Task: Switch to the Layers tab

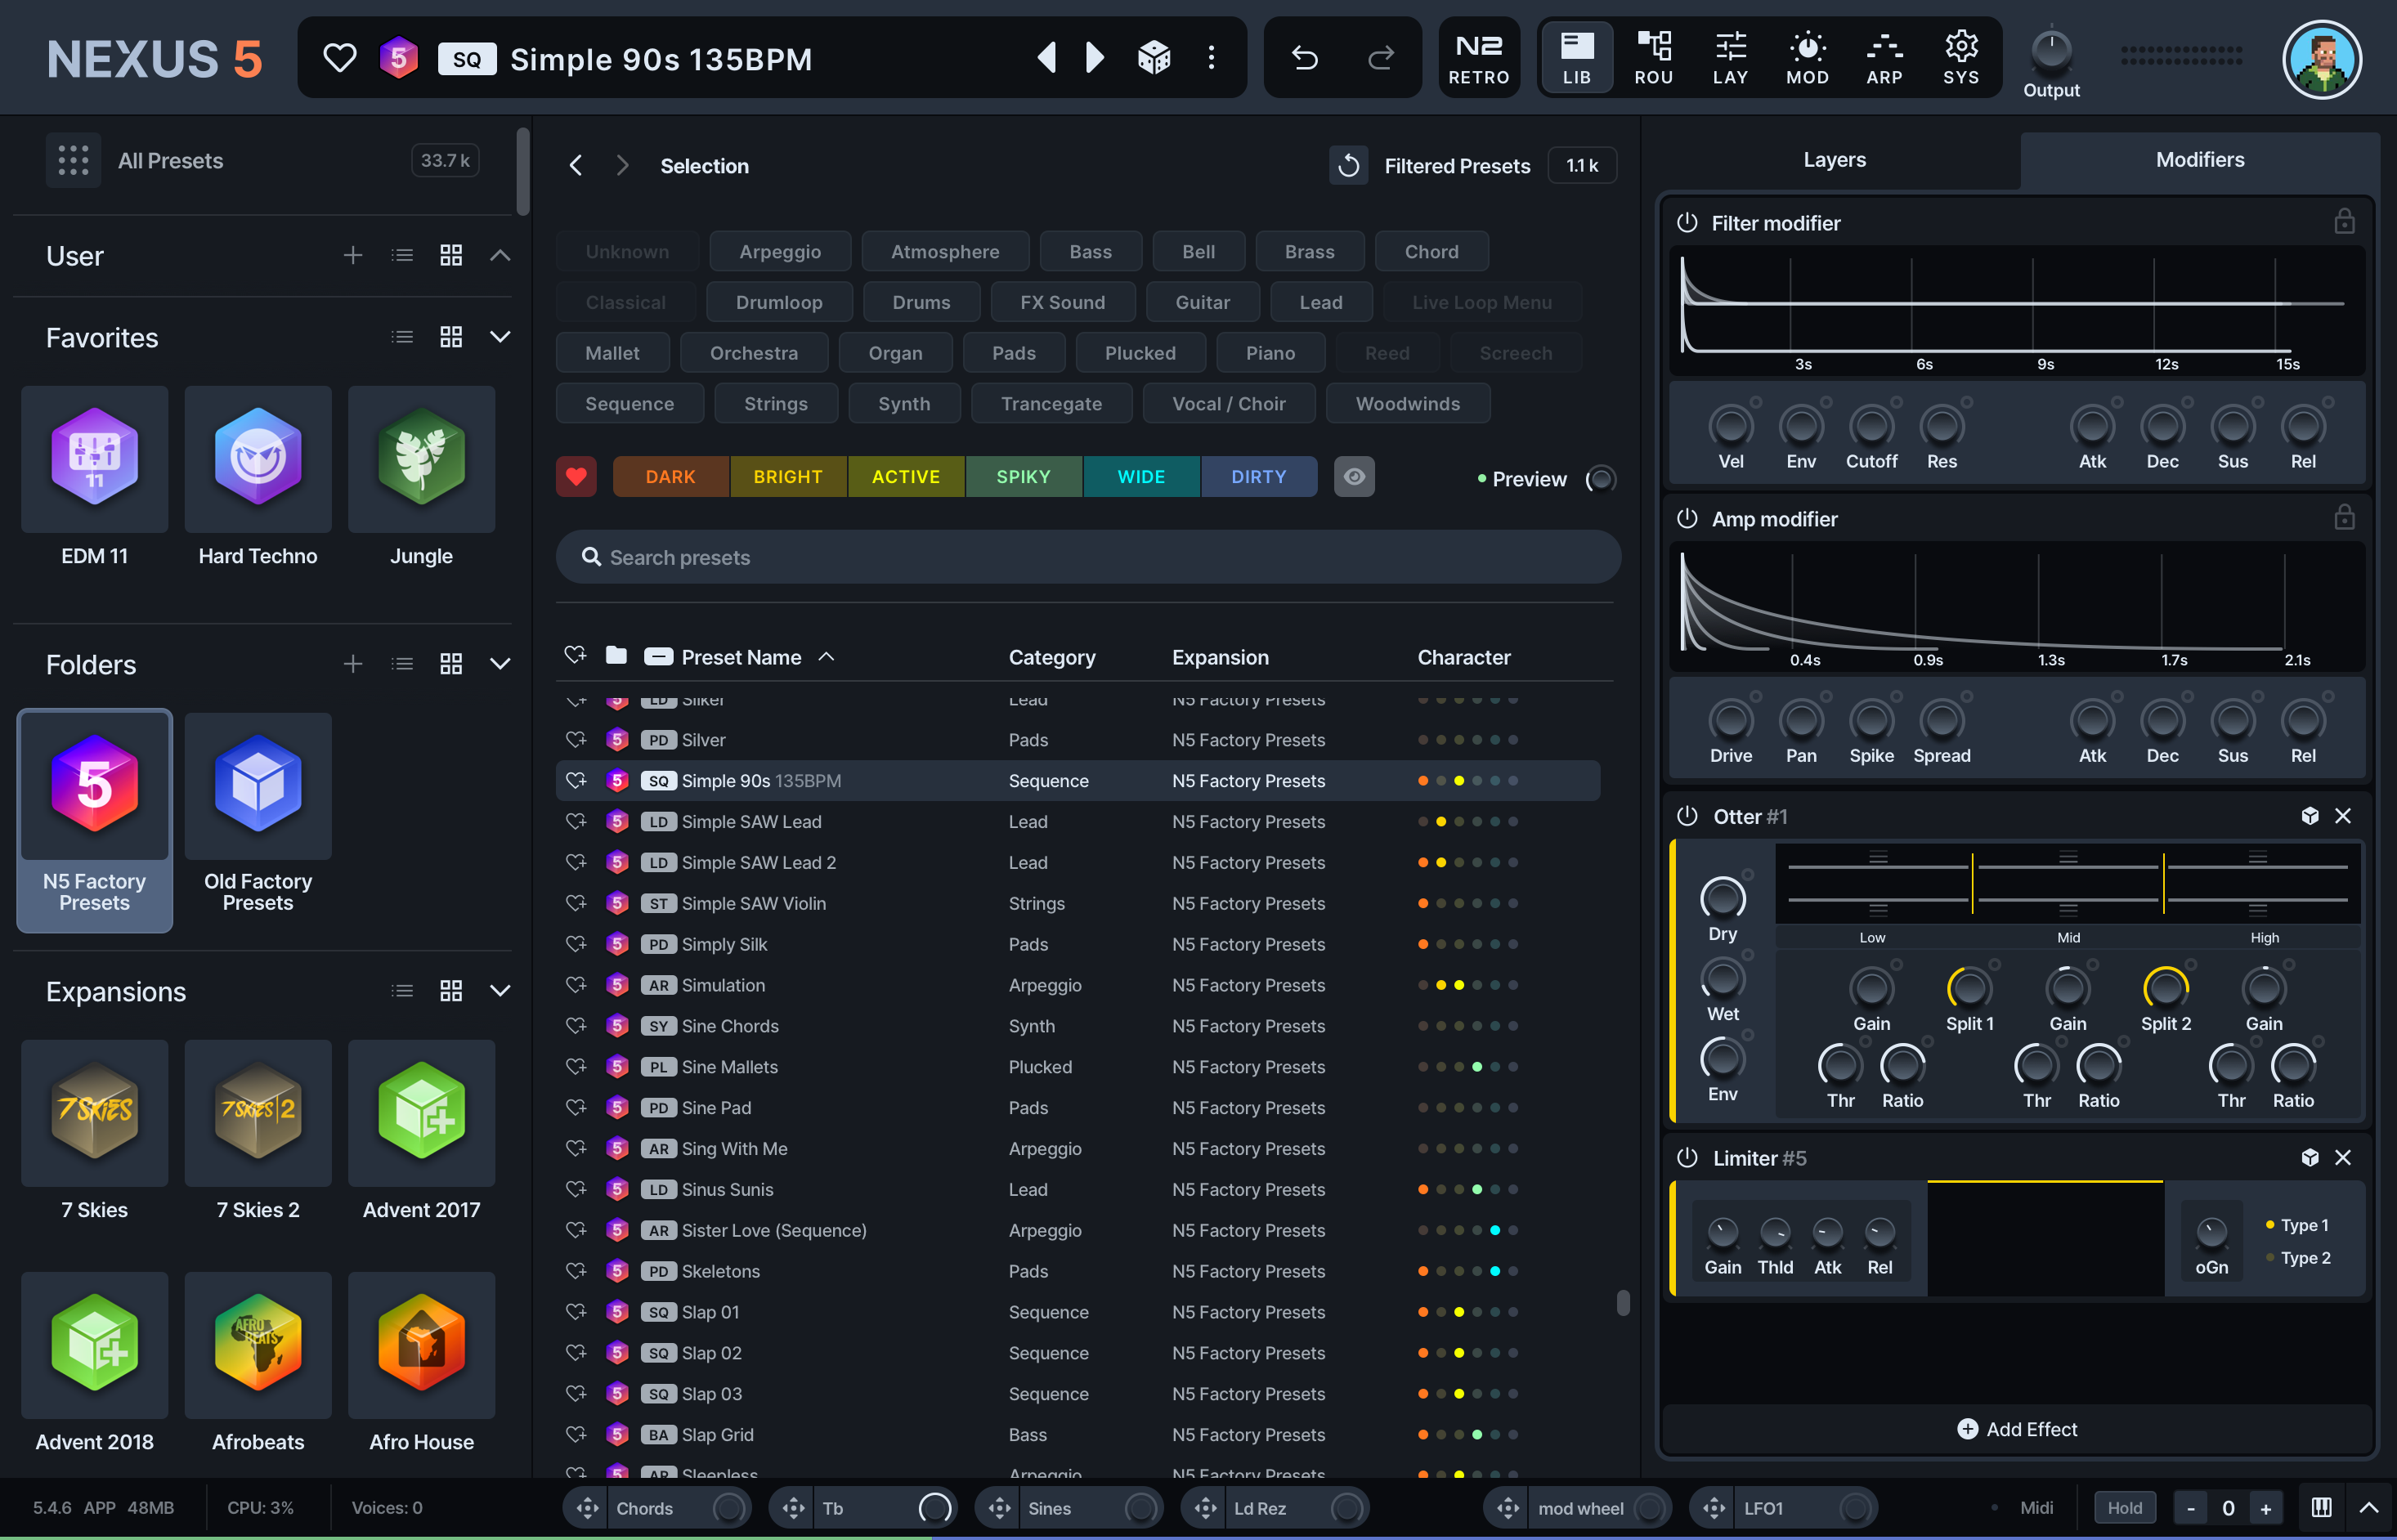Action: pyautogui.click(x=1834, y=160)
